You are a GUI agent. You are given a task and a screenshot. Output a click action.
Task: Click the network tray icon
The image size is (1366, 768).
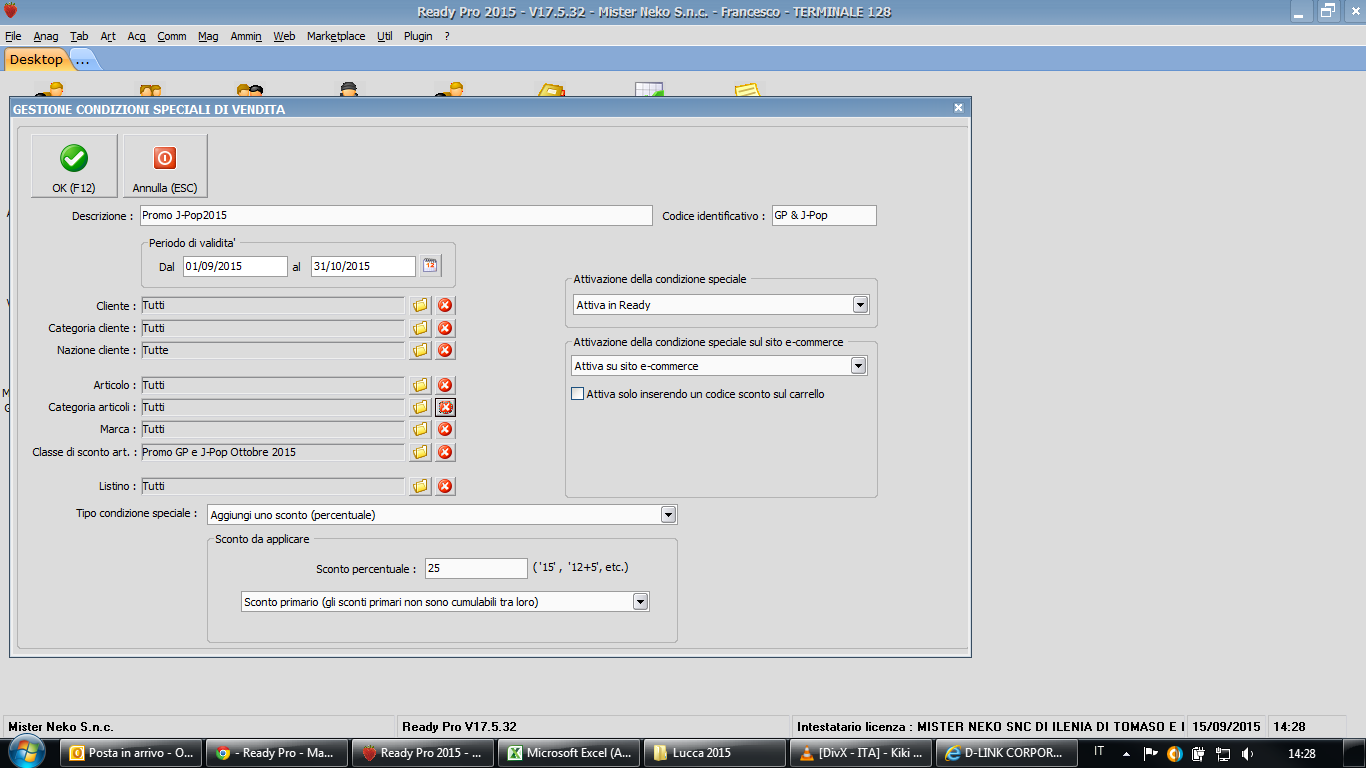1222,753
